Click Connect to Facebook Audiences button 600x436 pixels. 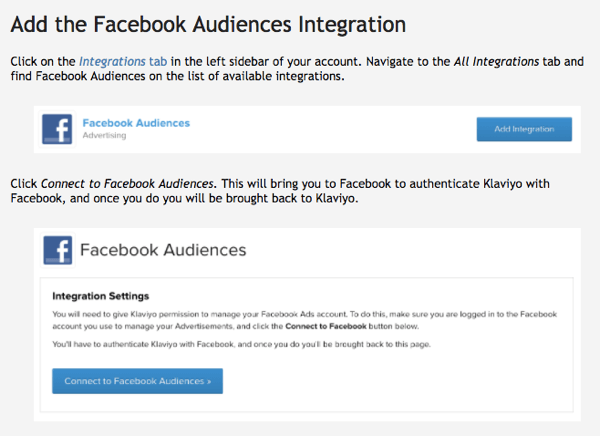pos(137,381)
